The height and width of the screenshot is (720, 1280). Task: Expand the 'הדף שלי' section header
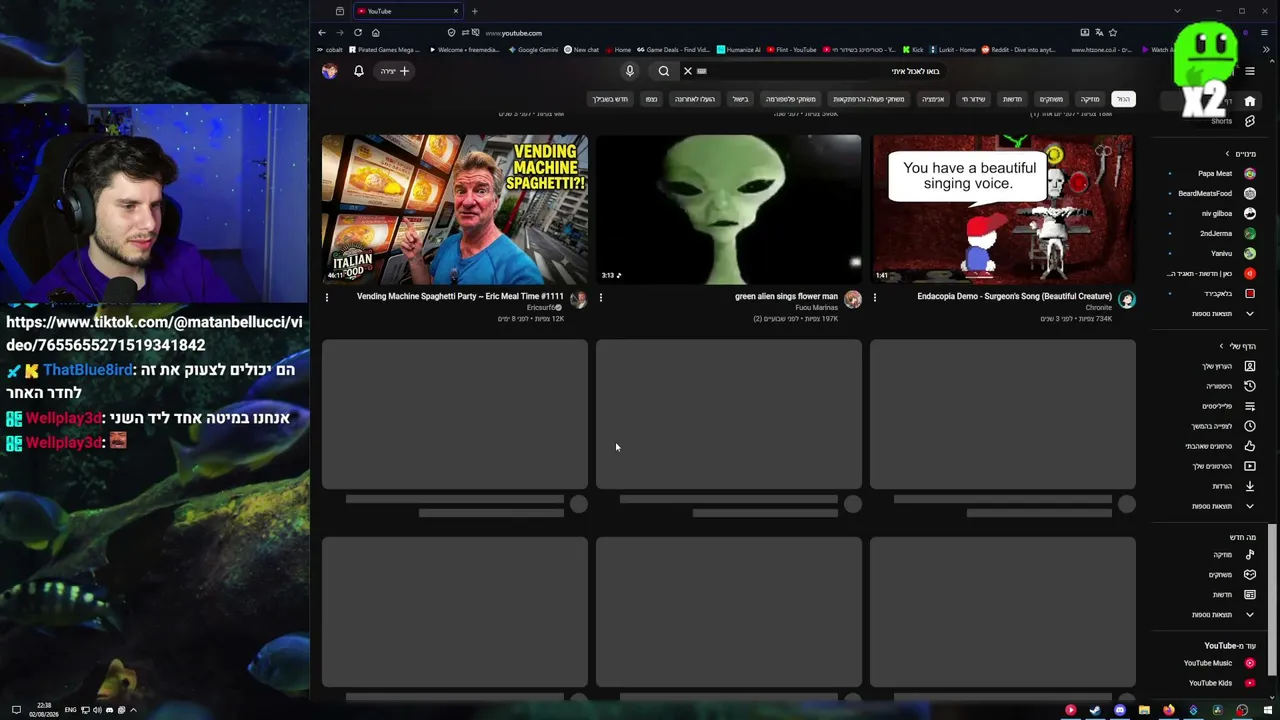[1236, 346]
